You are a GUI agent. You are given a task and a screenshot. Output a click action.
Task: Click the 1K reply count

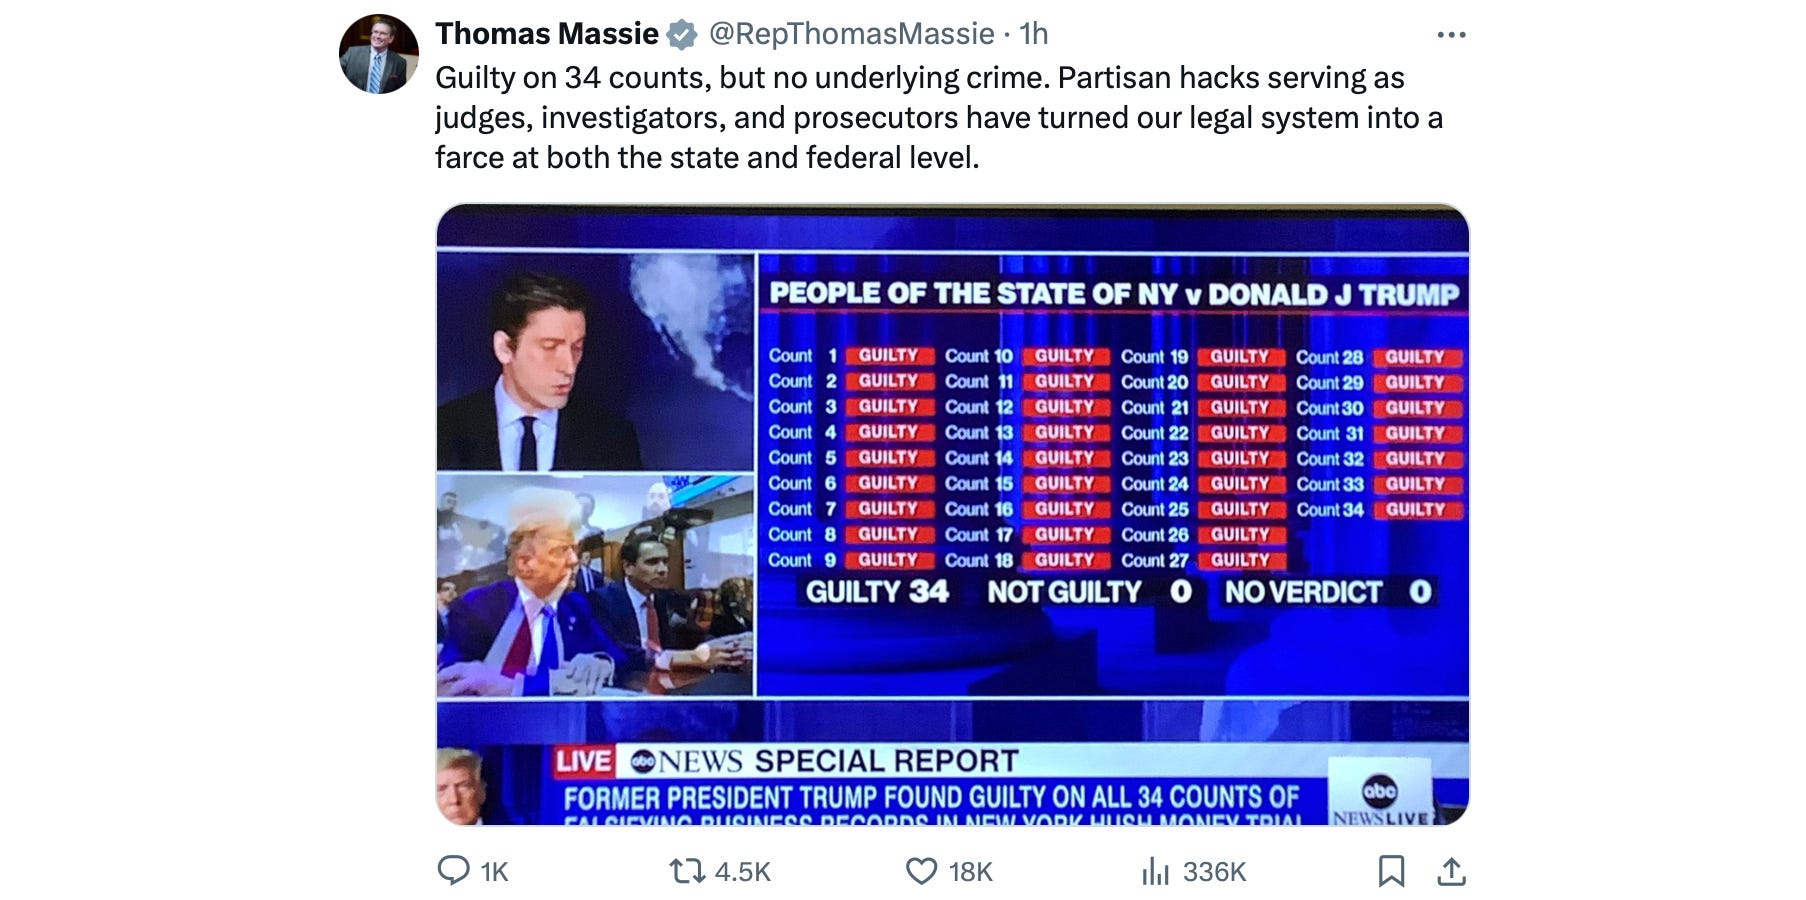point(494,872)
